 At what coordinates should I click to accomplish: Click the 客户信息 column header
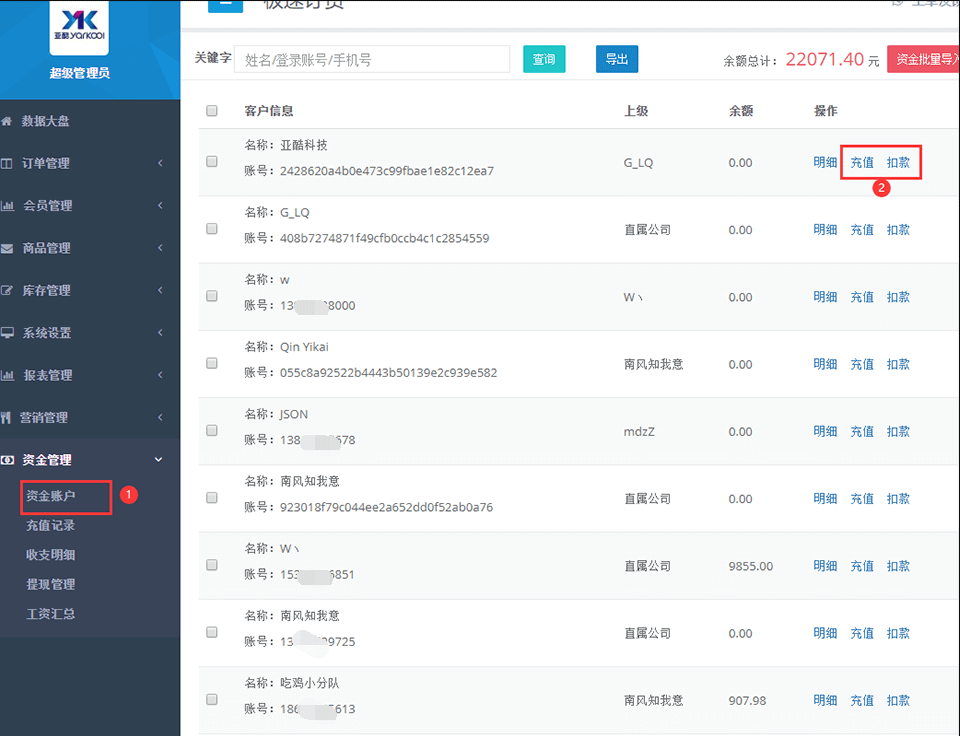tap(269, 111)
